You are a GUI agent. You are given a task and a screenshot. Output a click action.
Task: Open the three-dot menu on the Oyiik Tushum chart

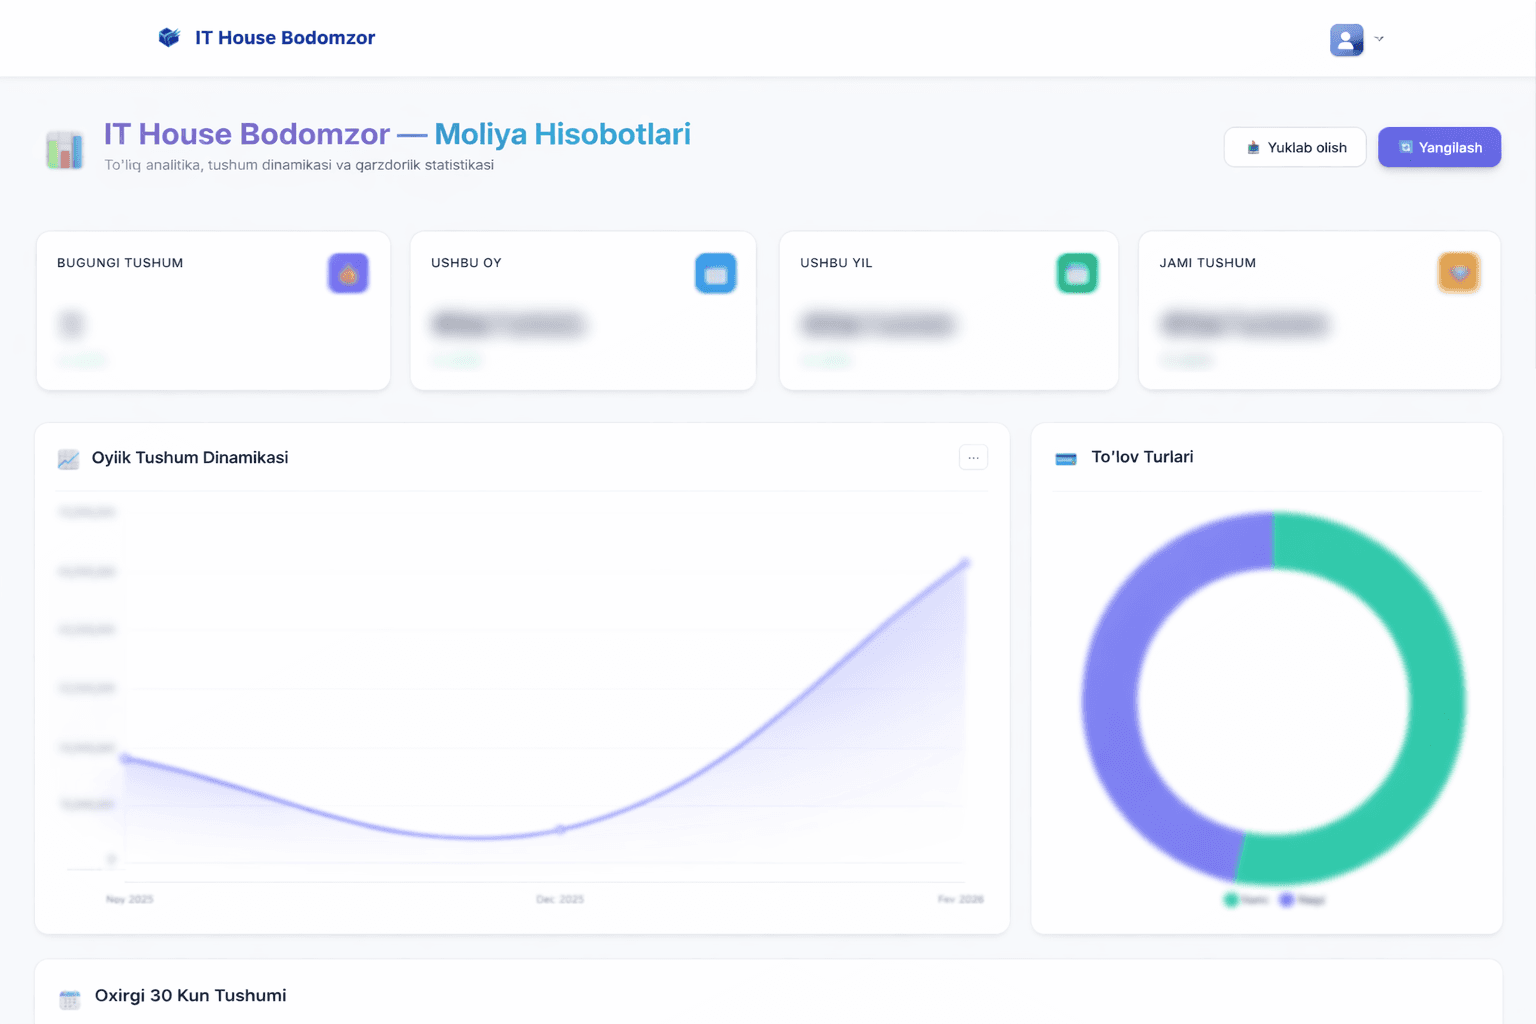point(973,457)
